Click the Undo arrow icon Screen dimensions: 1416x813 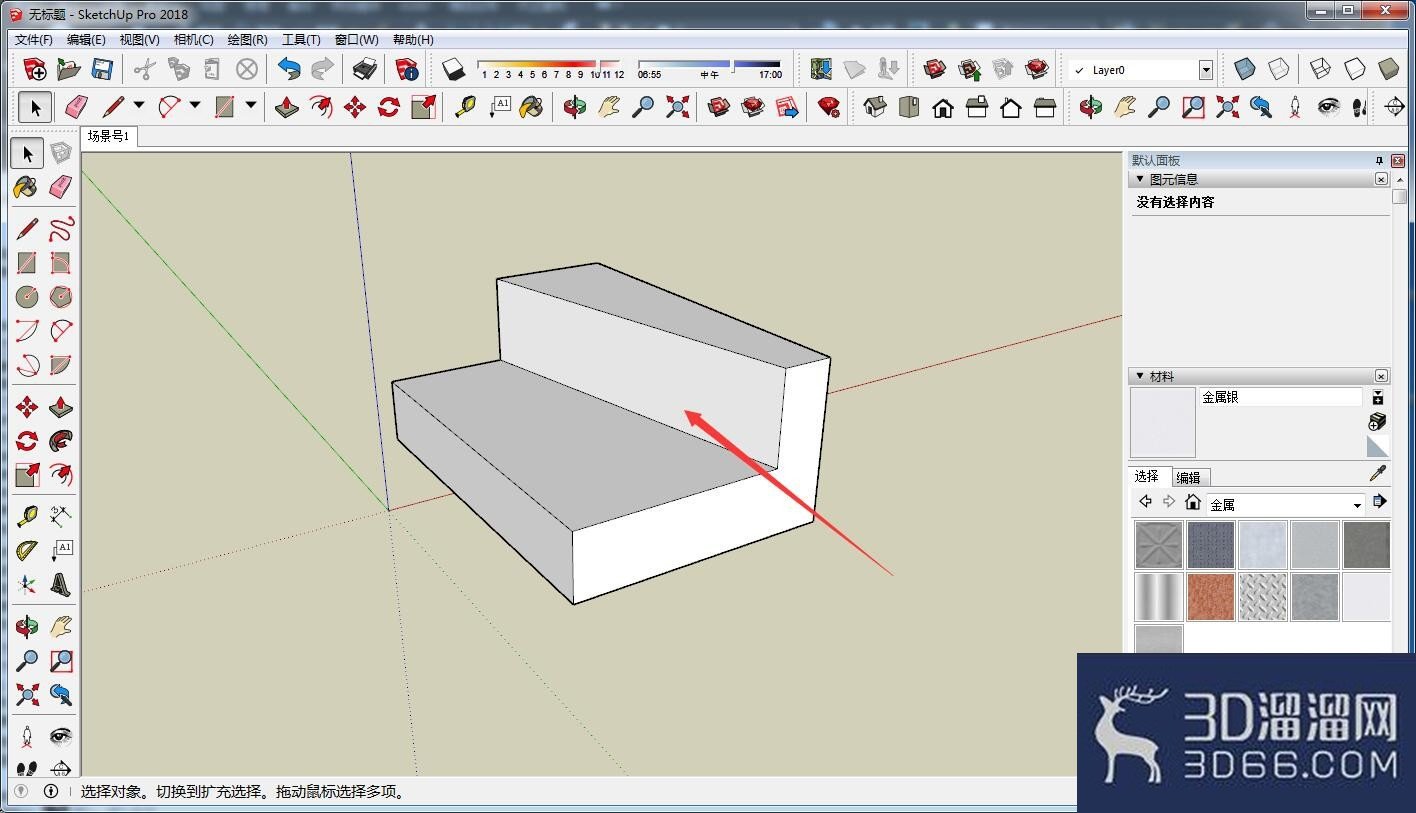click(289, 69)
